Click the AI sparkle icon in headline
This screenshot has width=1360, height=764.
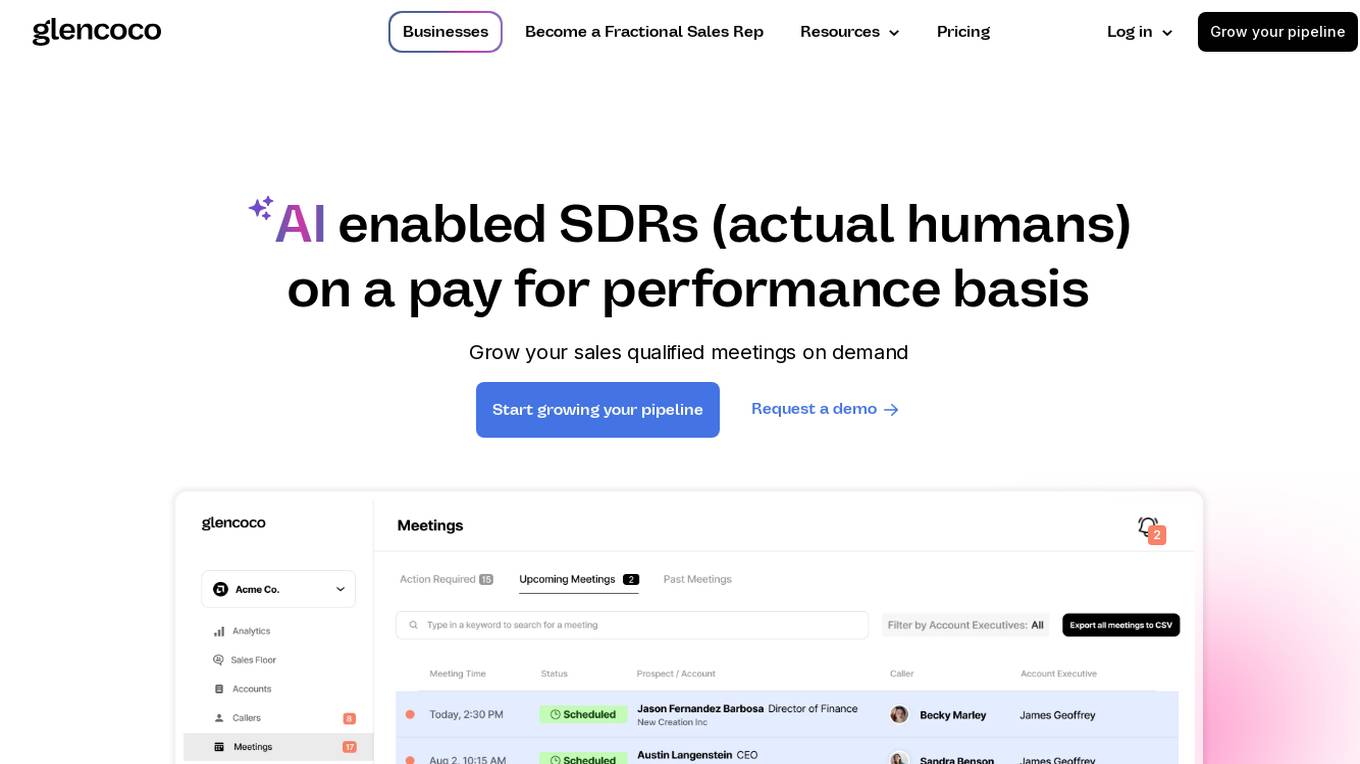(261, 208)
